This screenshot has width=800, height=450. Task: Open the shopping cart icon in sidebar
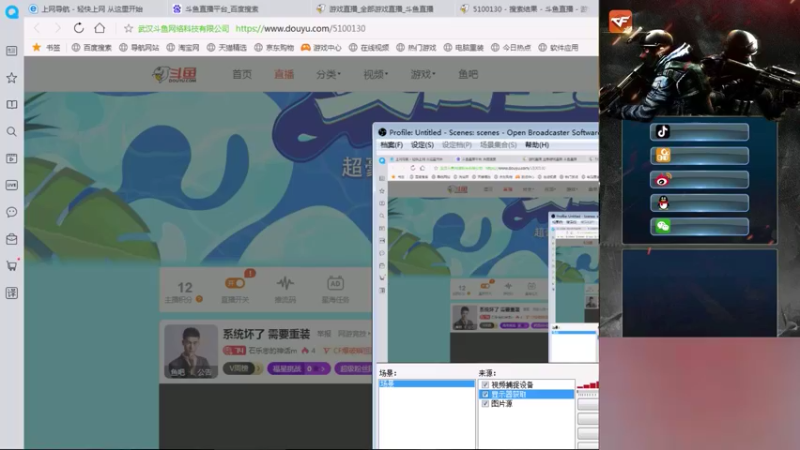click(x=11, y=266)
